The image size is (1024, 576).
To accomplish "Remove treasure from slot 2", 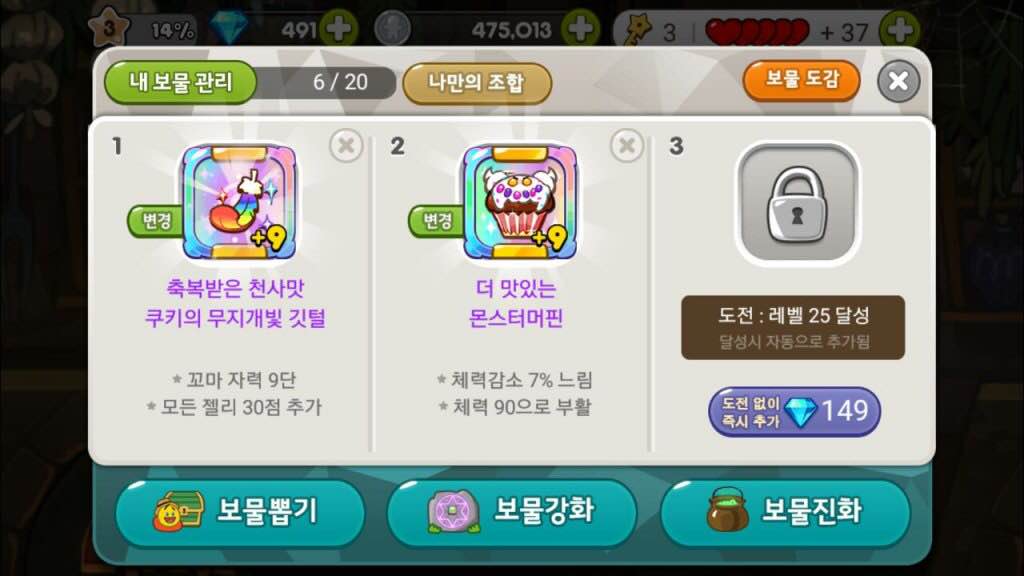I will 627,145.
